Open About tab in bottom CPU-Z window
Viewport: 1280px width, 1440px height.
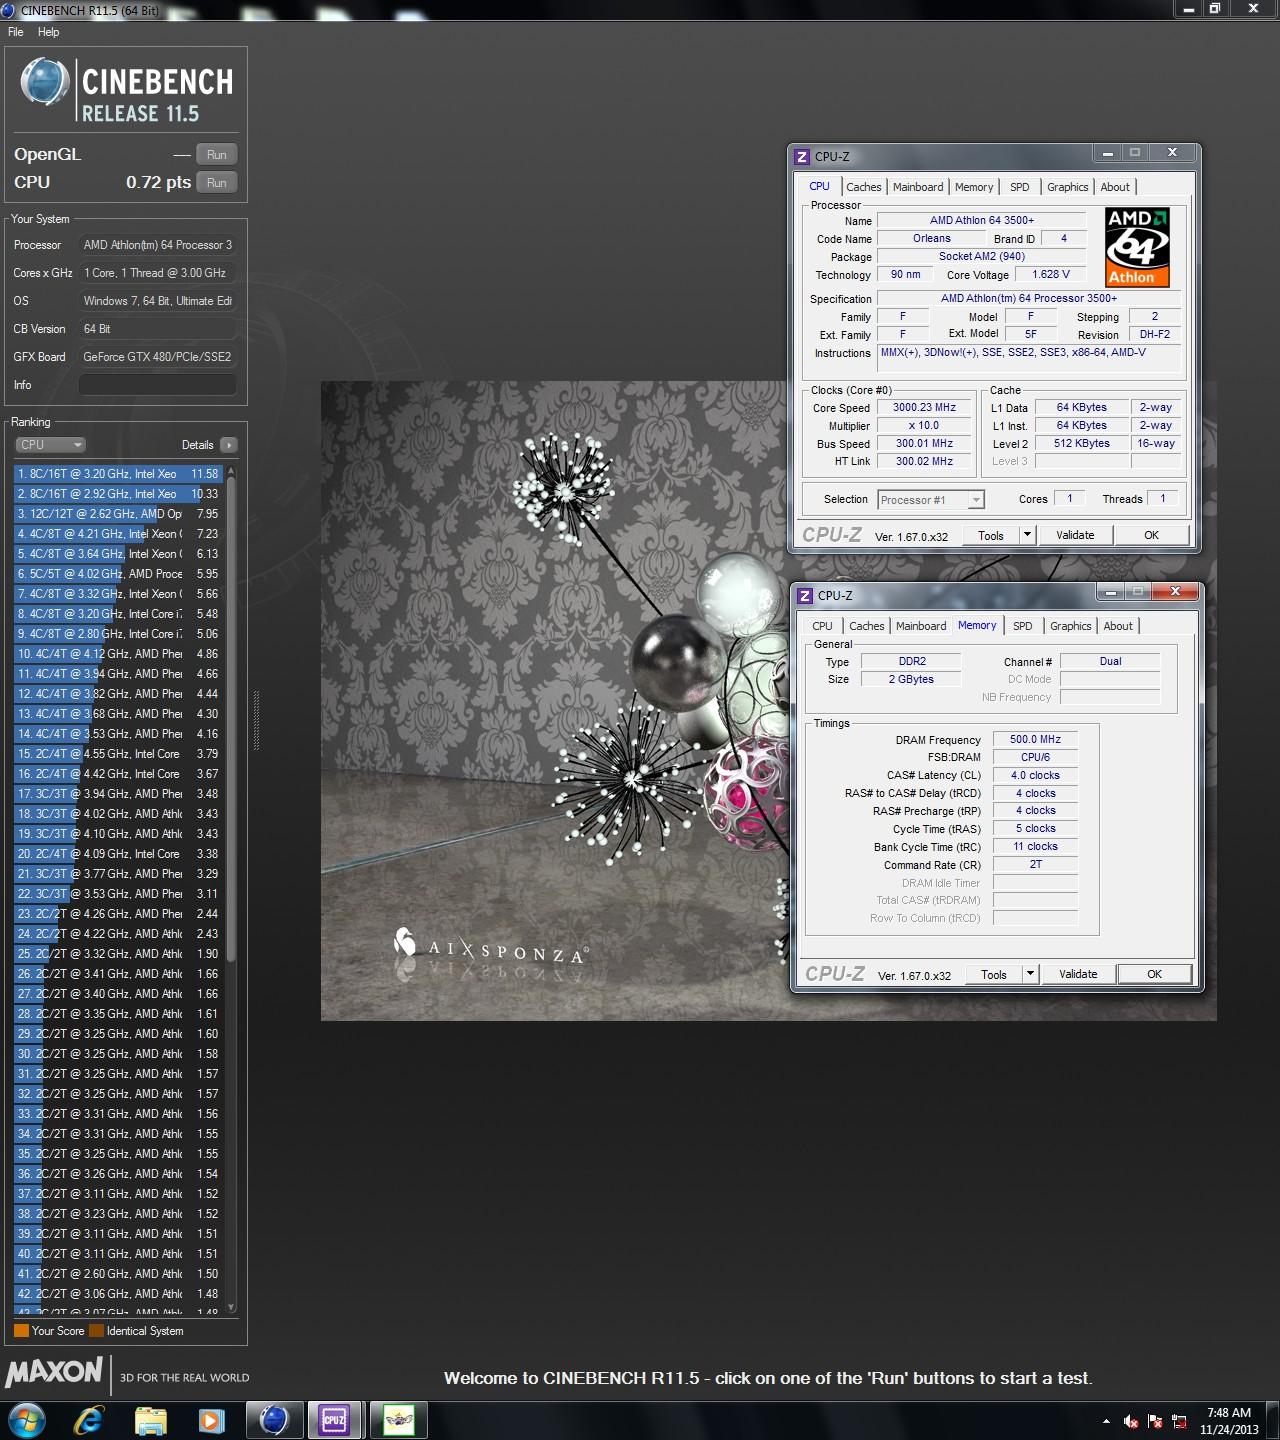tap(1118, 626)
